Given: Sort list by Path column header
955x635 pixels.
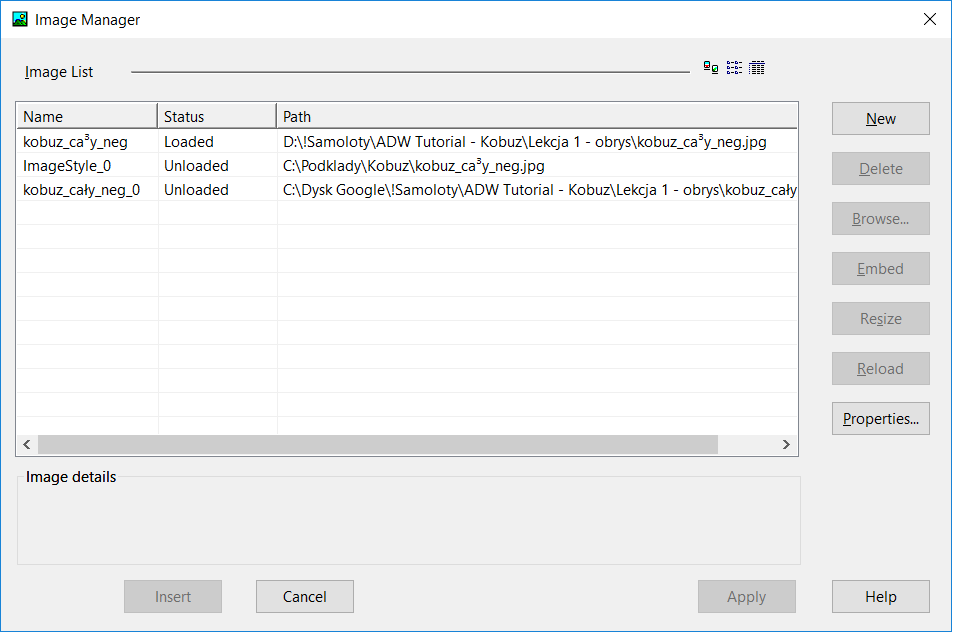Looking at the screenshot, I should pos(536,116).
